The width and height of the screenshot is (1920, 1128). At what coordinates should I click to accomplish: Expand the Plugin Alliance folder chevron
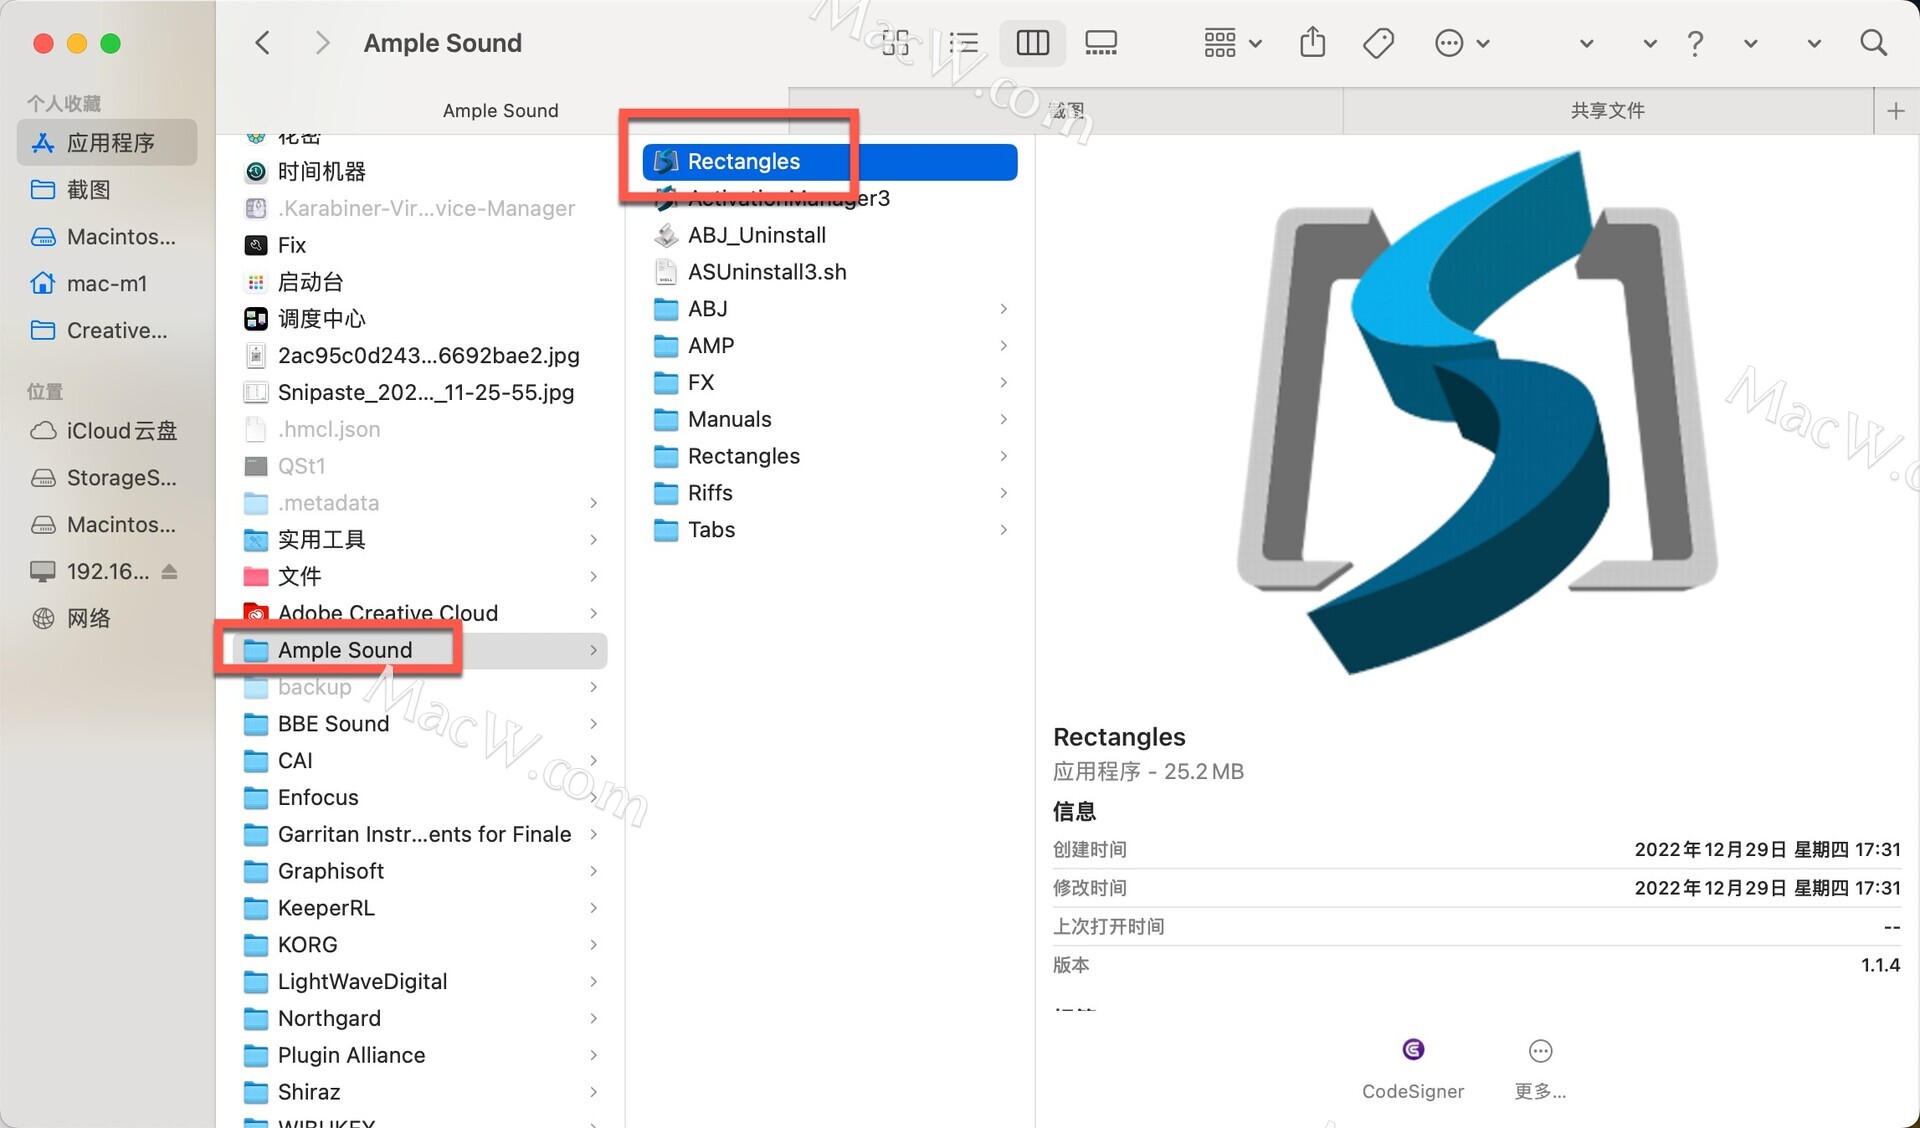click(594, 1056)
